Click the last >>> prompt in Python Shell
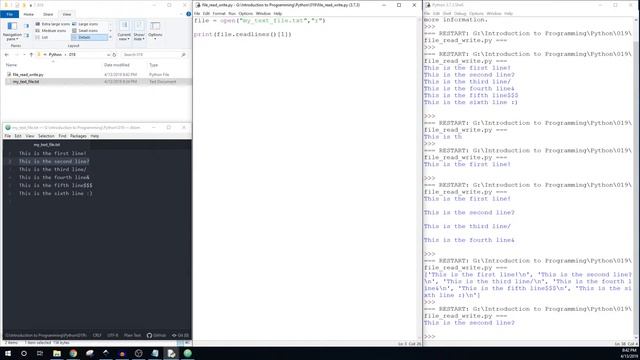Viewport: 640px width, 360px height. click(429, 337)
